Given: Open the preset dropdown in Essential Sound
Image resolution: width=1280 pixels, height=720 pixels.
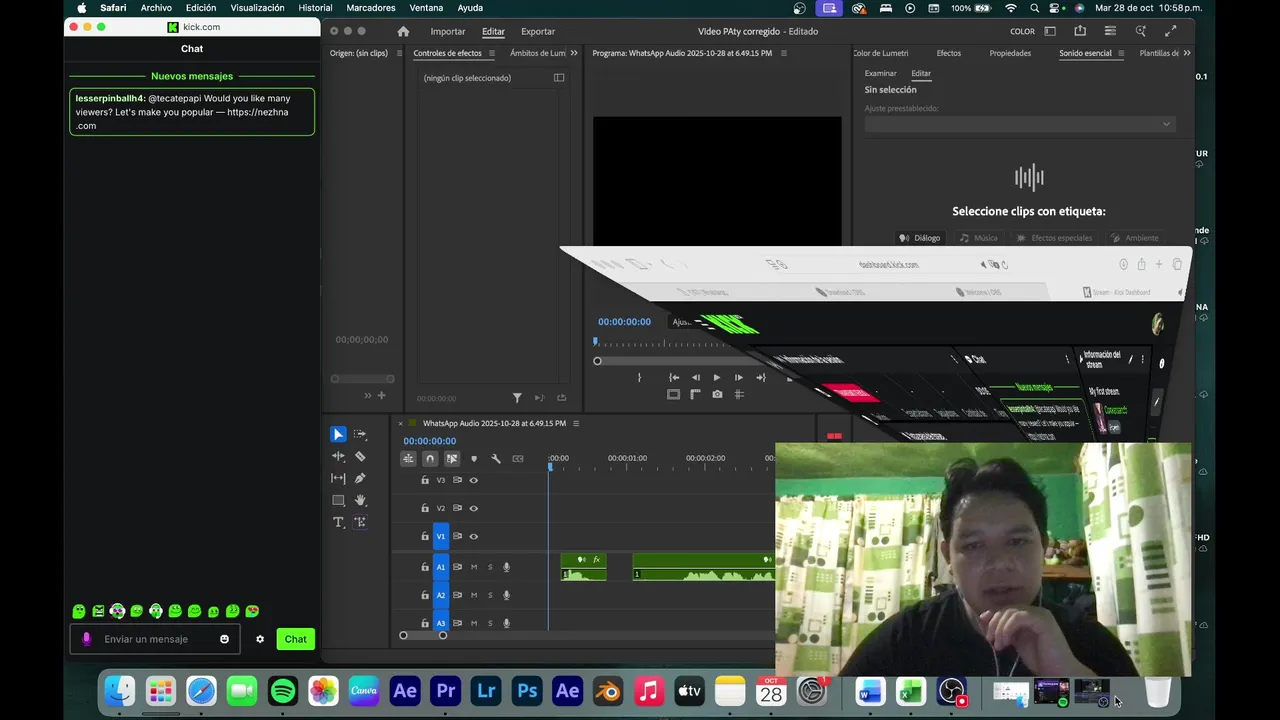Looking at the screenshot, I should tap(1019, 124).
